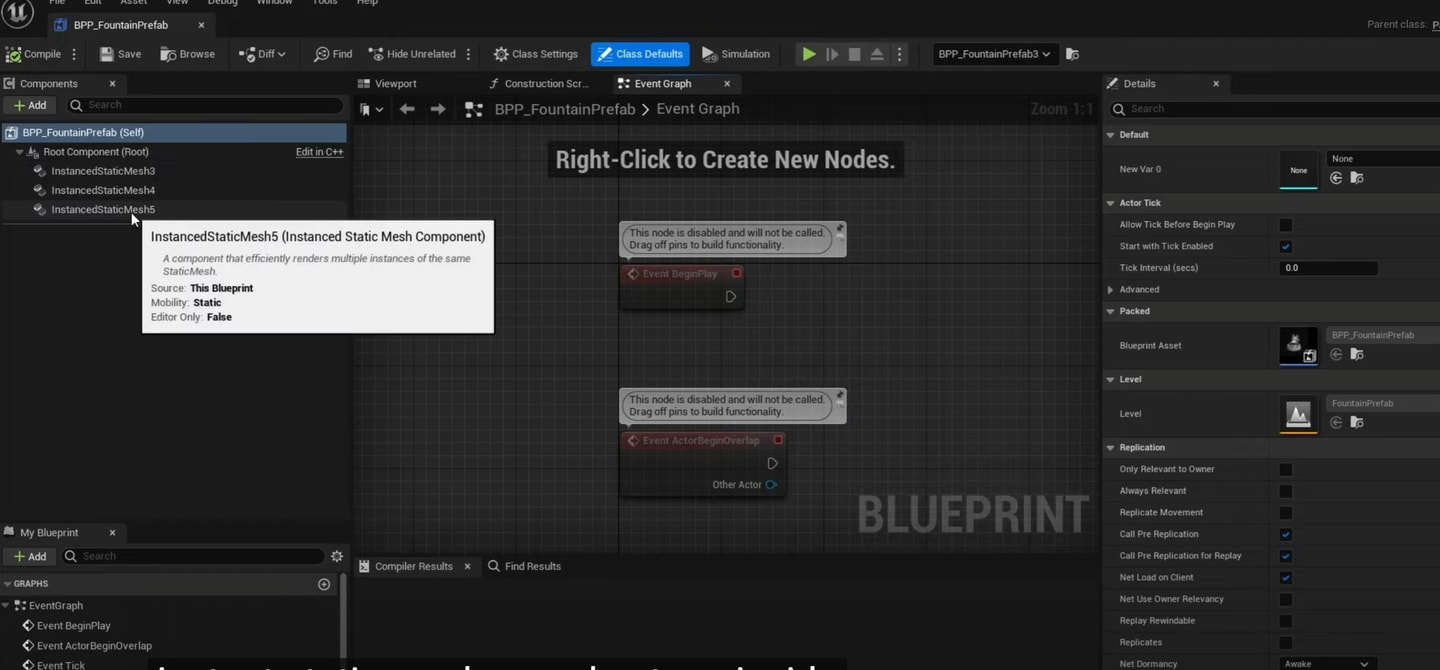Switch to the Find Results tab
The image size is (1440, 670).
click(x=524, y=566)
